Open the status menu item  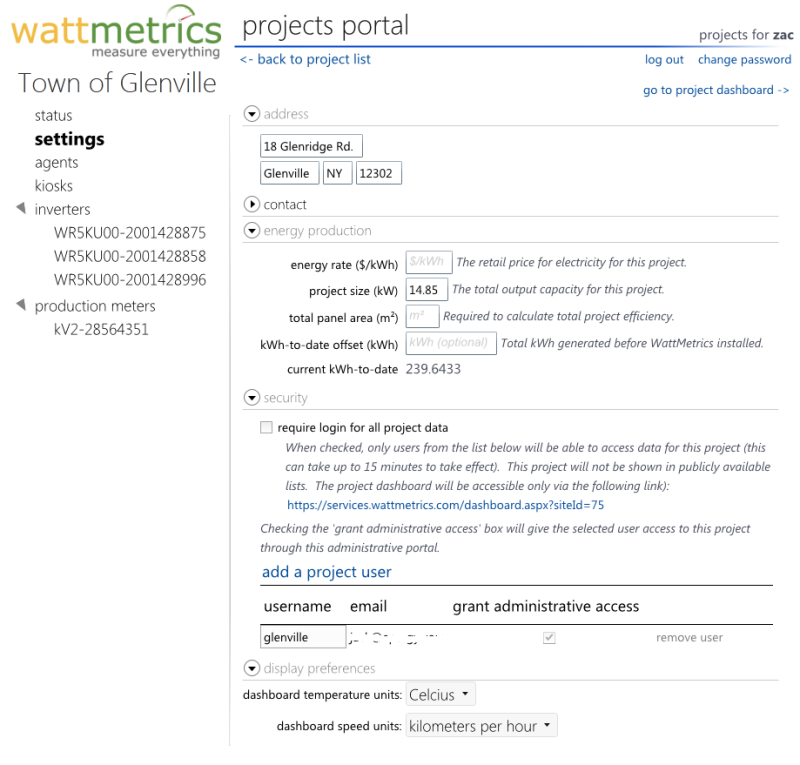tap(54, 115)
